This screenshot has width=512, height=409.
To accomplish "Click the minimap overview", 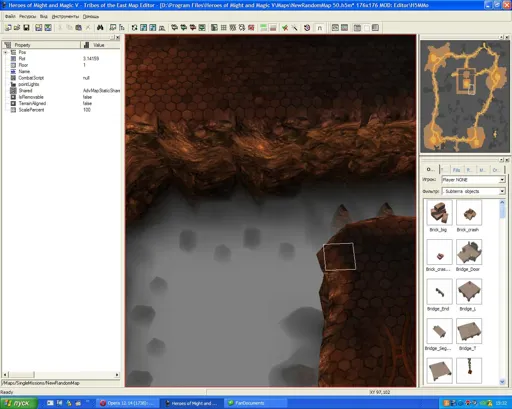I will 465,97.
